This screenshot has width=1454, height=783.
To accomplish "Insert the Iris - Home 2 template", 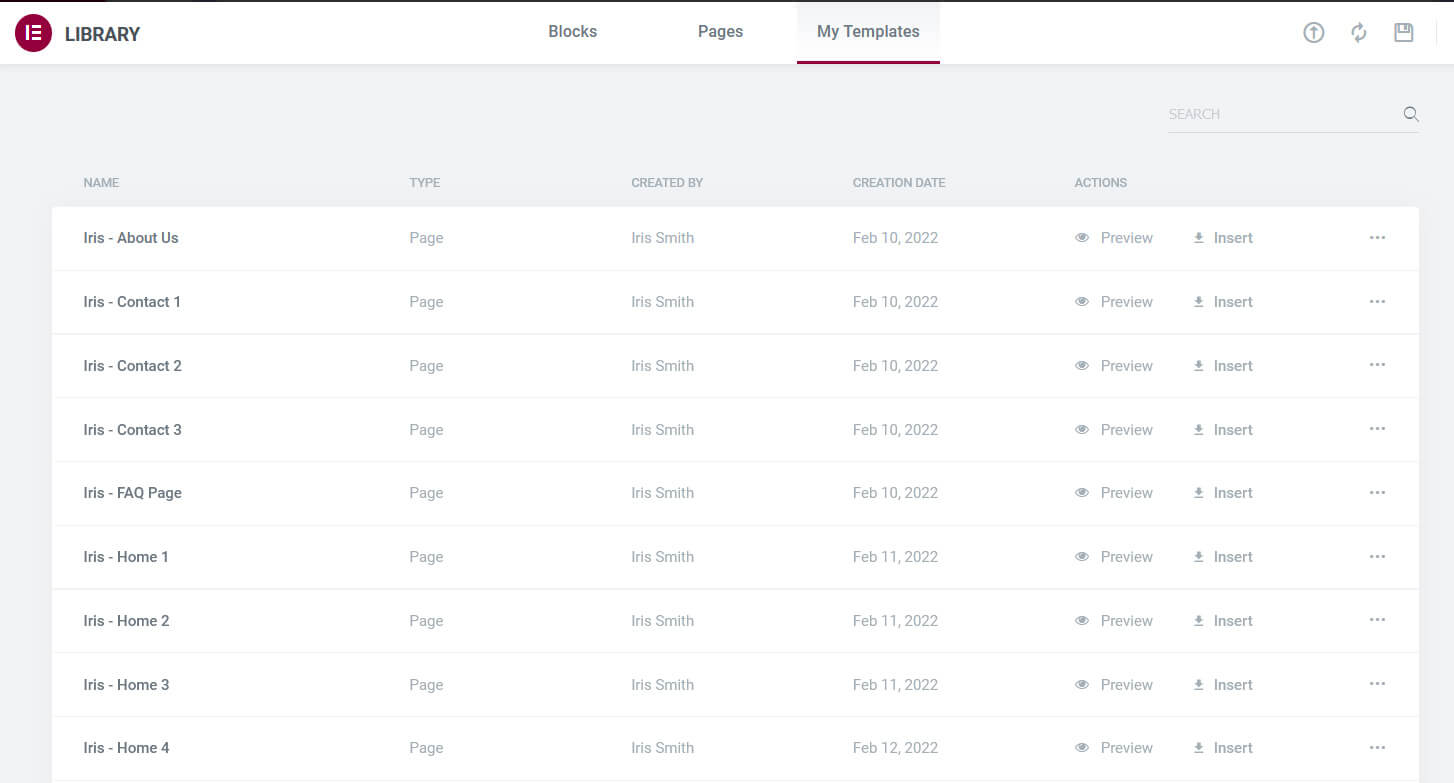I will (1223, 621).
